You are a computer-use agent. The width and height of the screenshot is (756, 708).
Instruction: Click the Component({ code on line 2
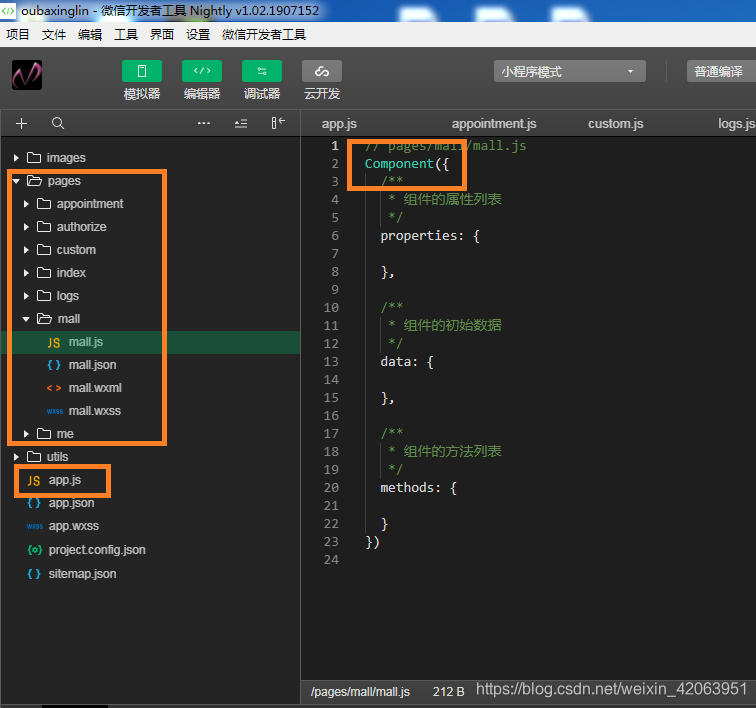pos(406,164)
